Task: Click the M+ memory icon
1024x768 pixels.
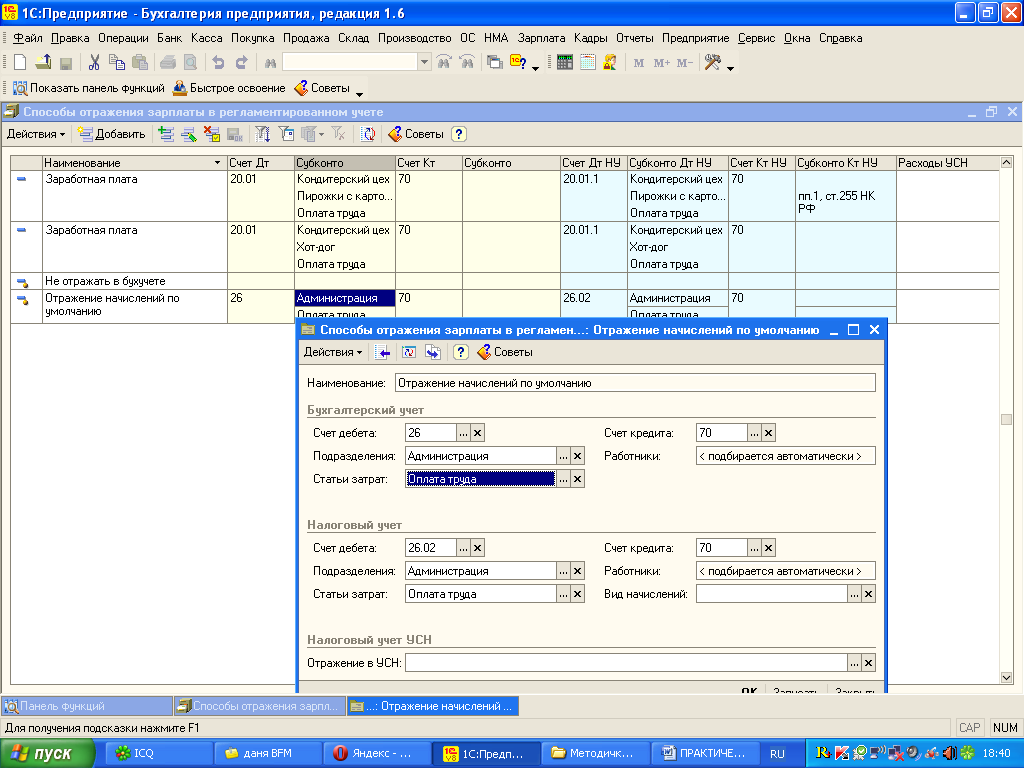Action: pos(662,63)
